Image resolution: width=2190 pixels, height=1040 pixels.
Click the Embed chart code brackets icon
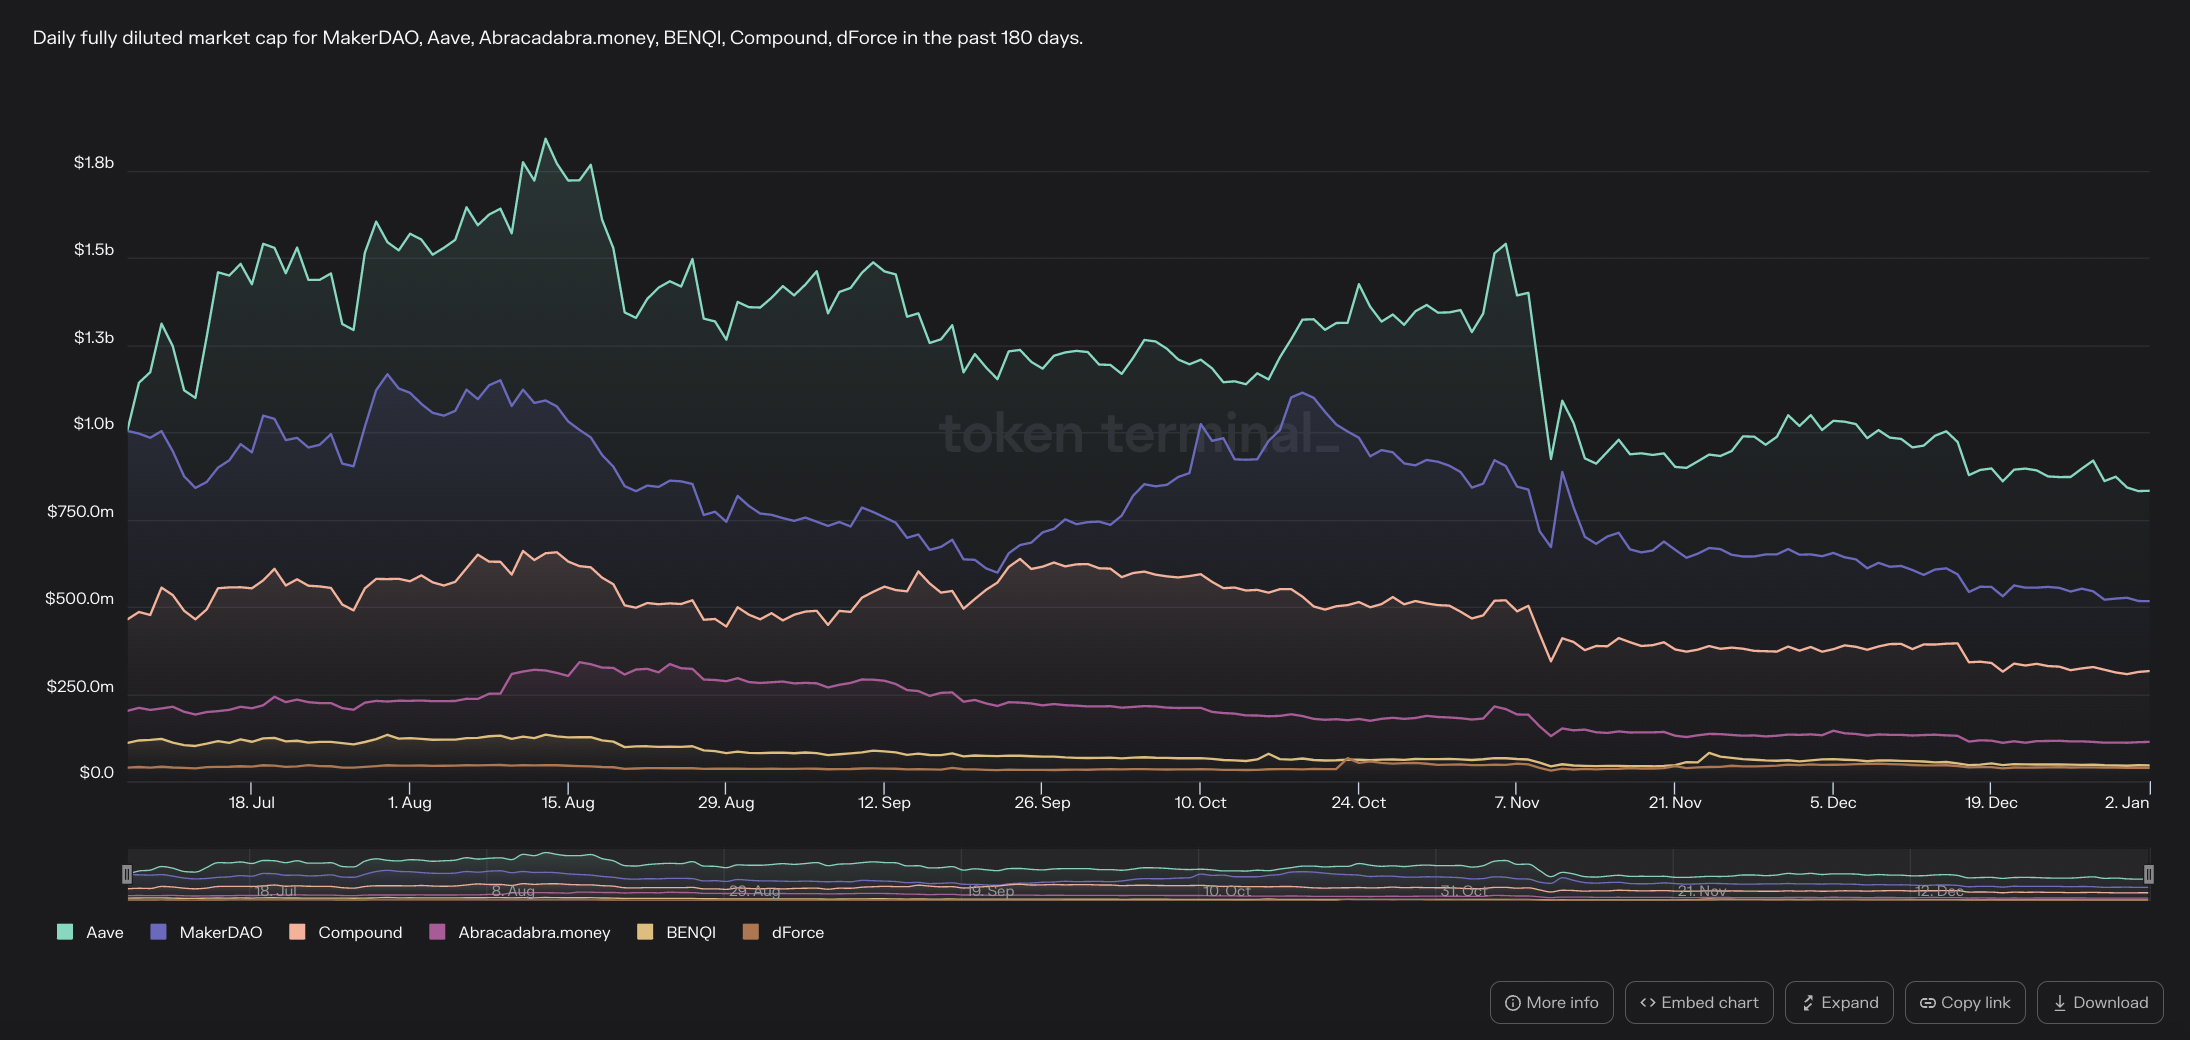coord(1647,1003)
